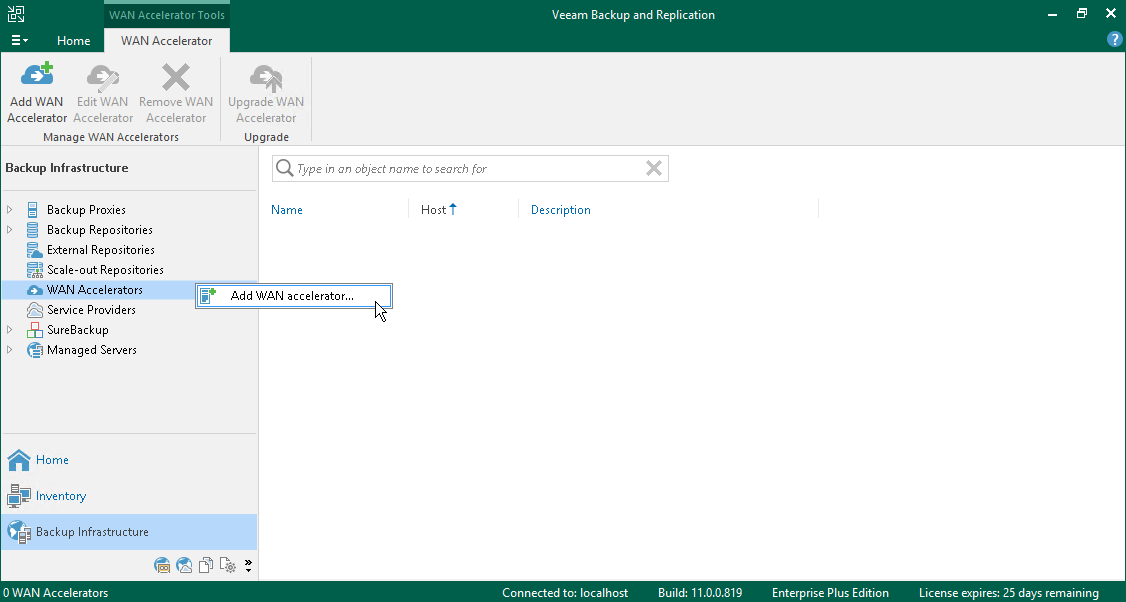This screenshot has height=602, width=1126.
Task: Click the 0 WAN Accelerators status text
Action: [55, 593]
